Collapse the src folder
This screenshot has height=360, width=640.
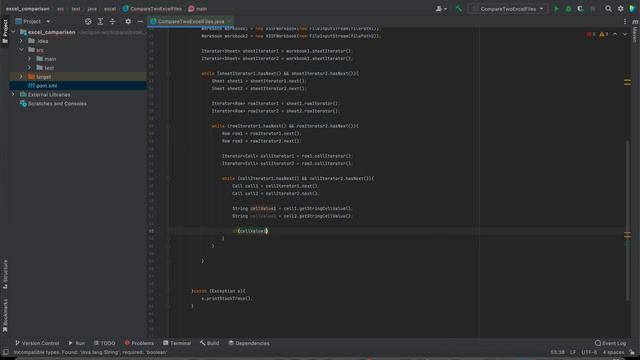21,50
